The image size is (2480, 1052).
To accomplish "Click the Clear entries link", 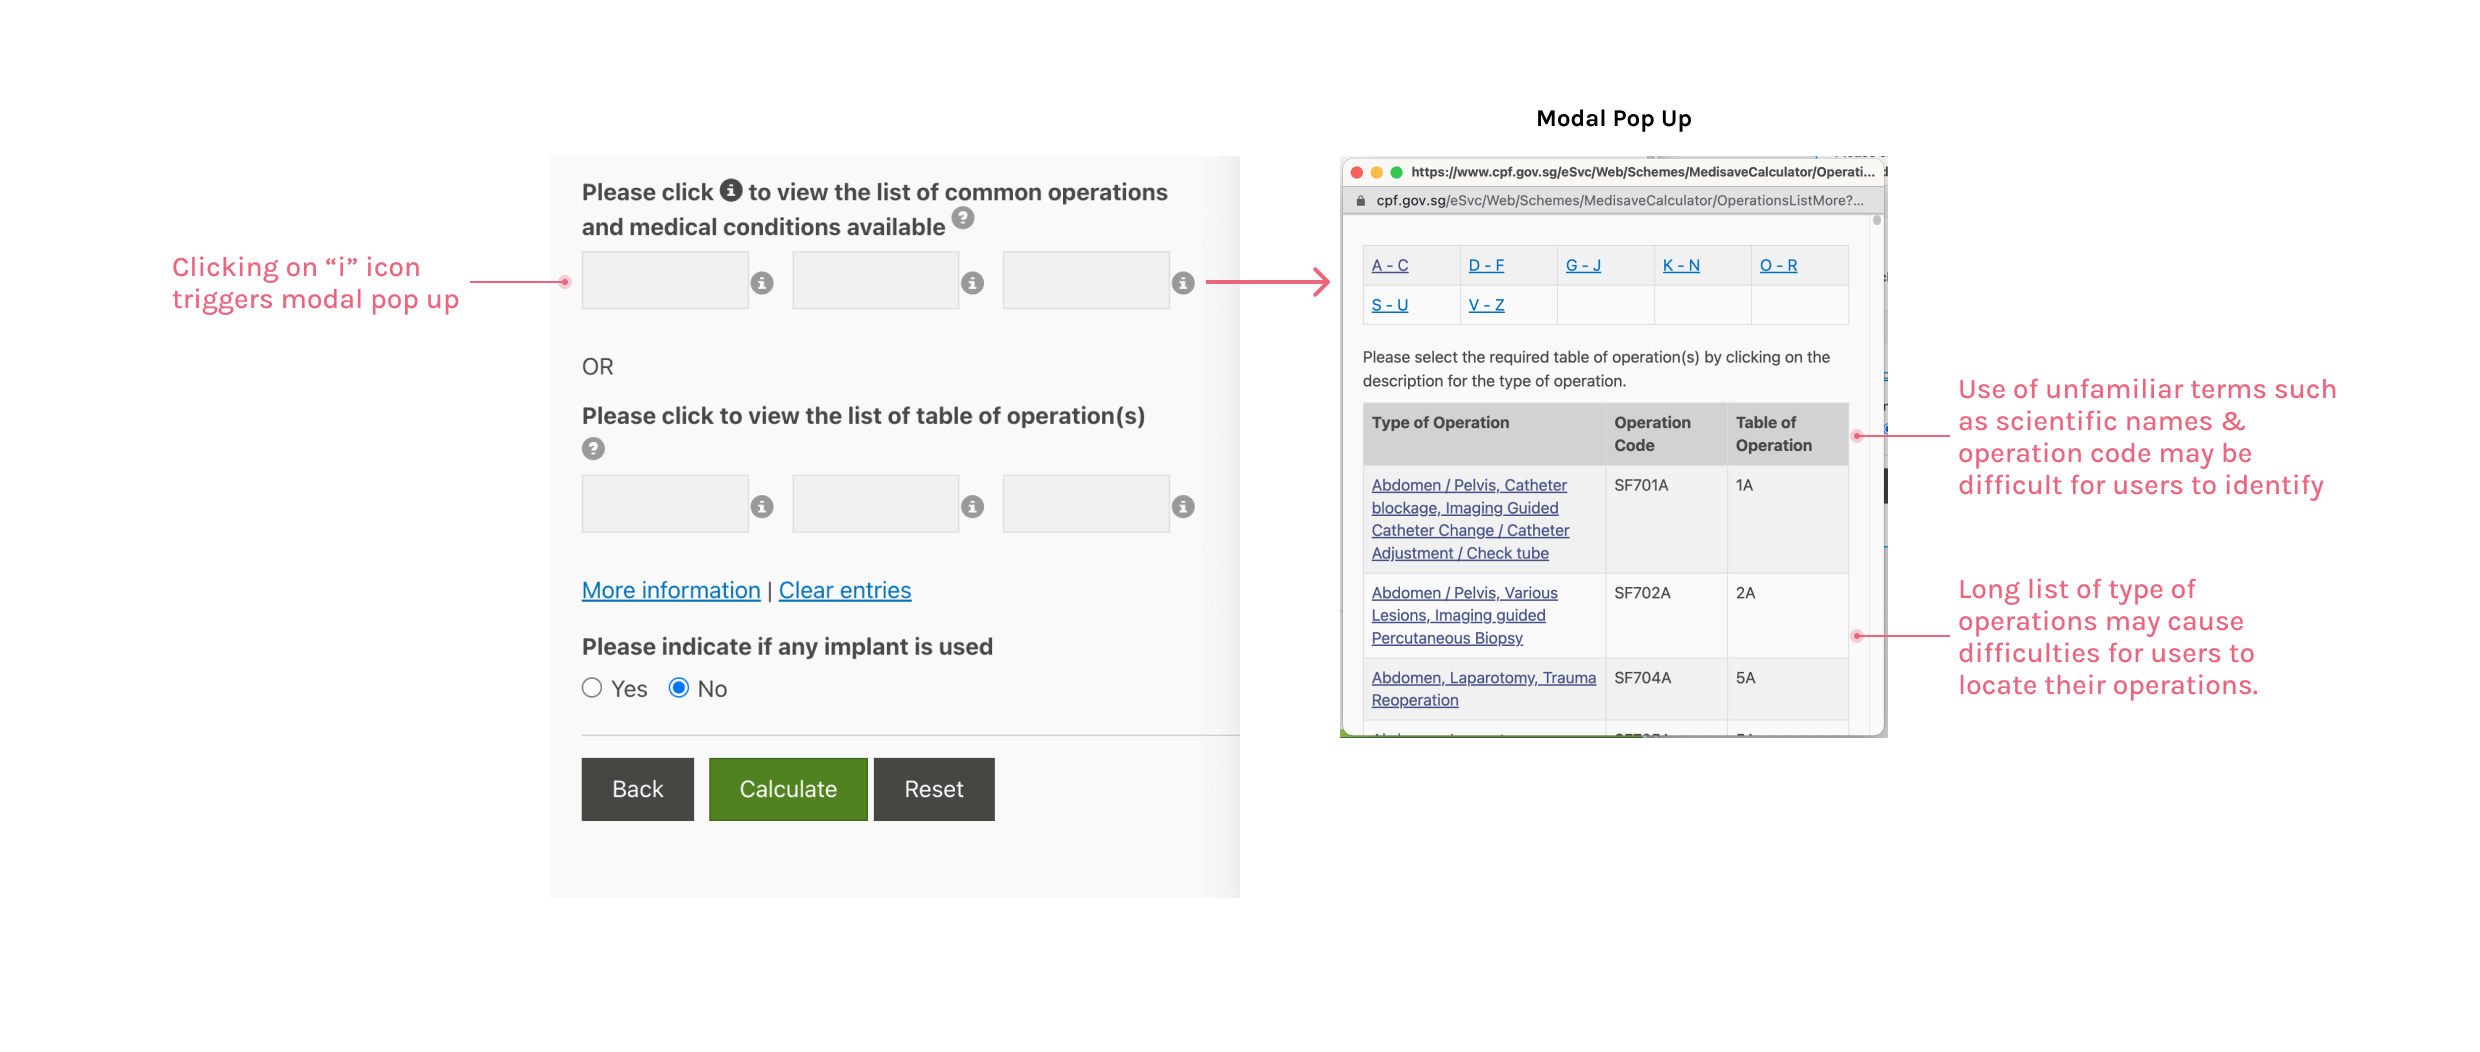I will point(845,591).
